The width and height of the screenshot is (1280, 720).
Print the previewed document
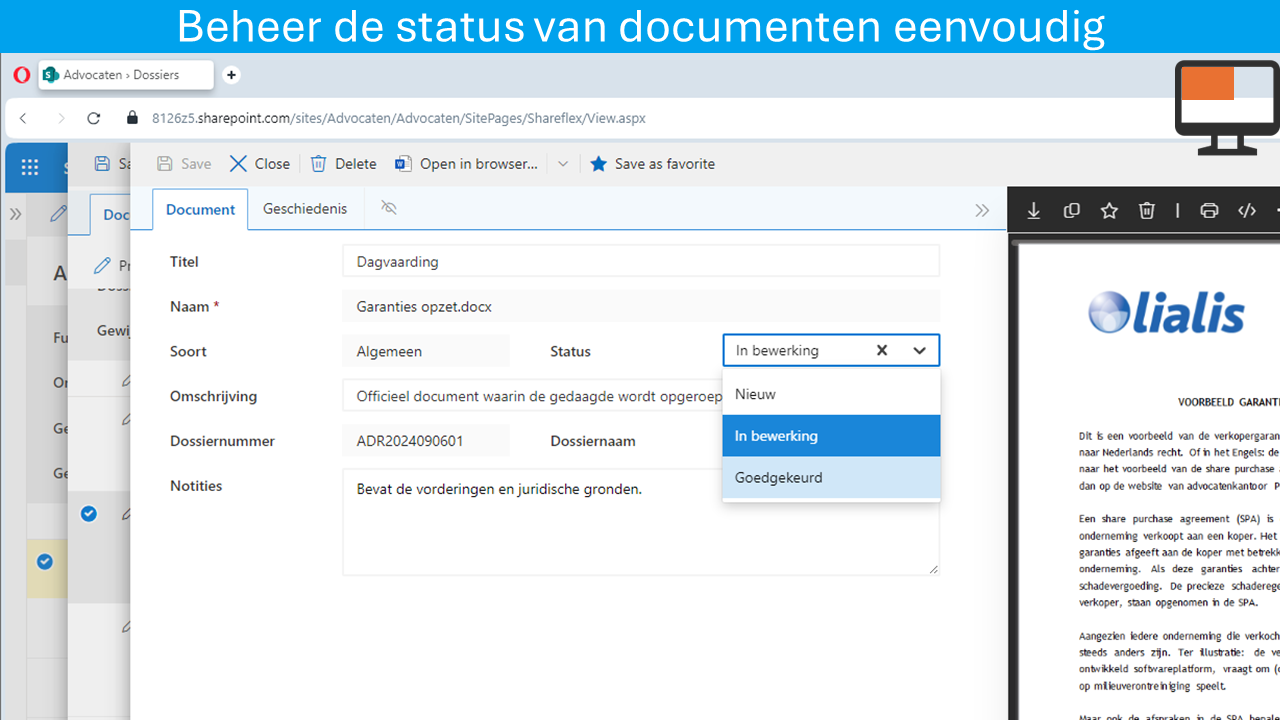tap(1209, 210)
